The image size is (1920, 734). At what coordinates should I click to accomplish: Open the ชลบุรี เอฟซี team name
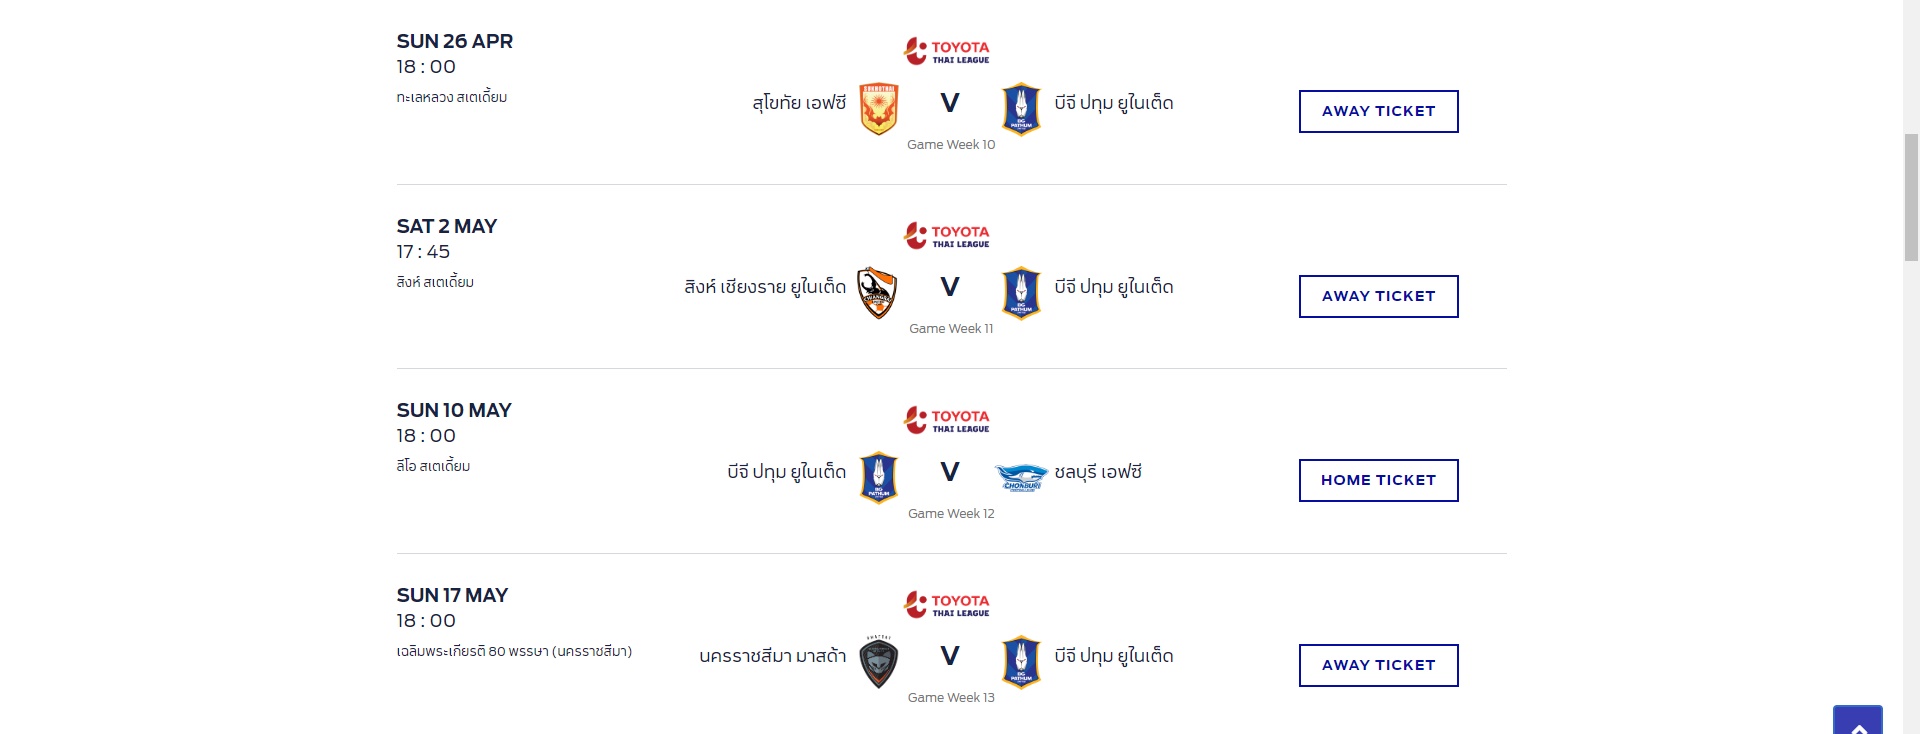click(x=1098, y=472)
